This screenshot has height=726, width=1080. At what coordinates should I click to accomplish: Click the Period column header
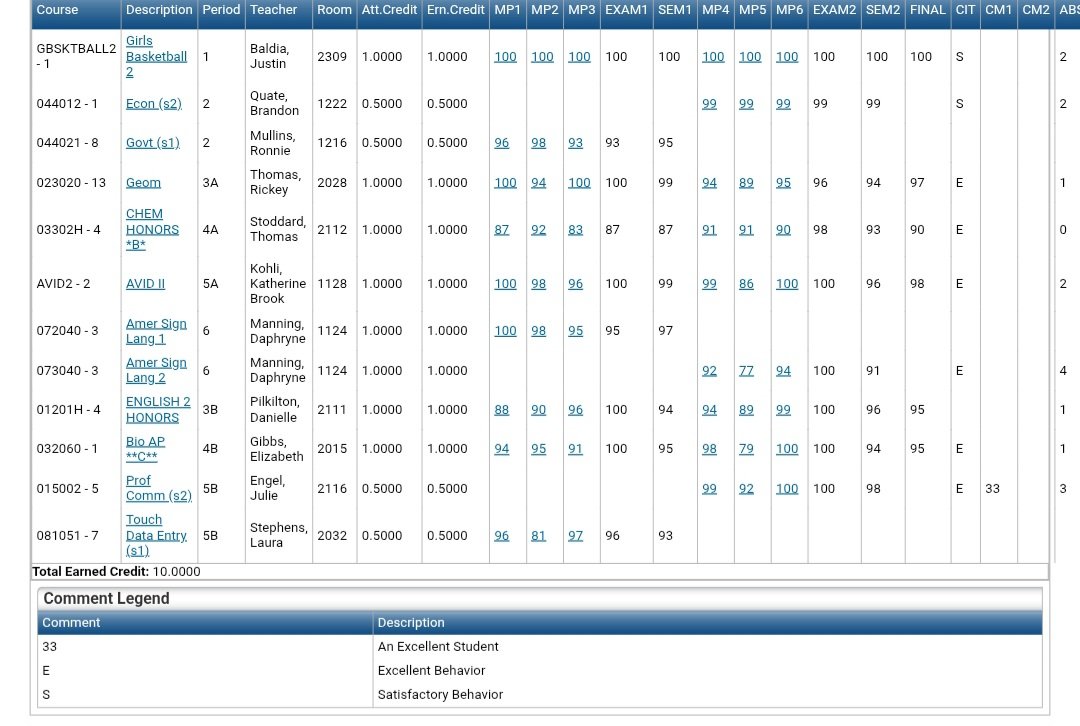221,10
